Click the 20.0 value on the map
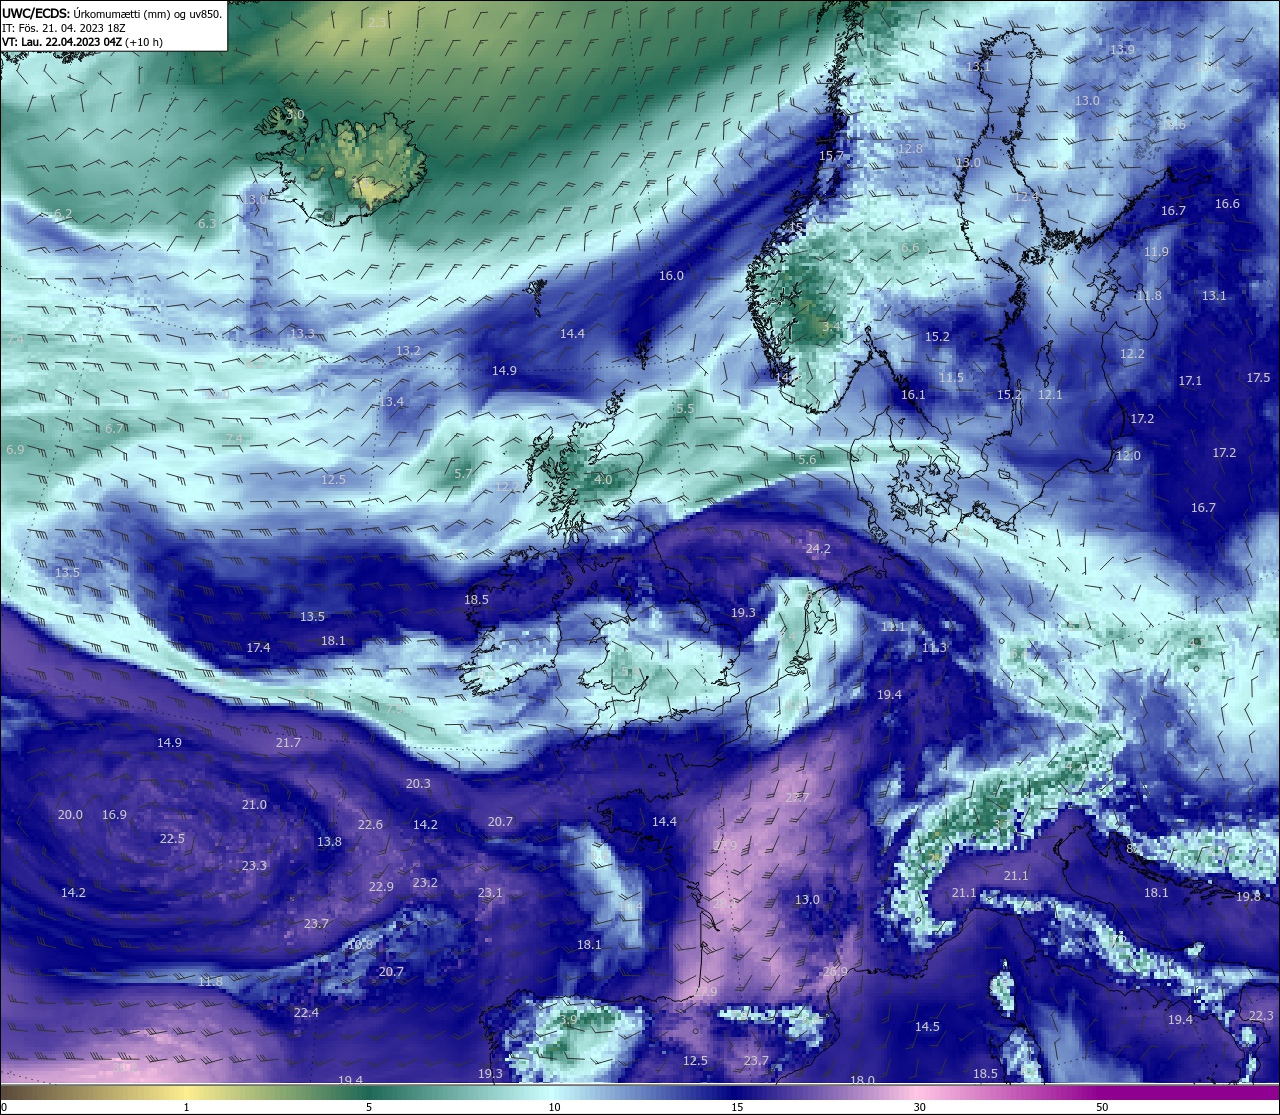This screenshot has height=1115, width=1280. pyautogui.click(x=70, y=815)
